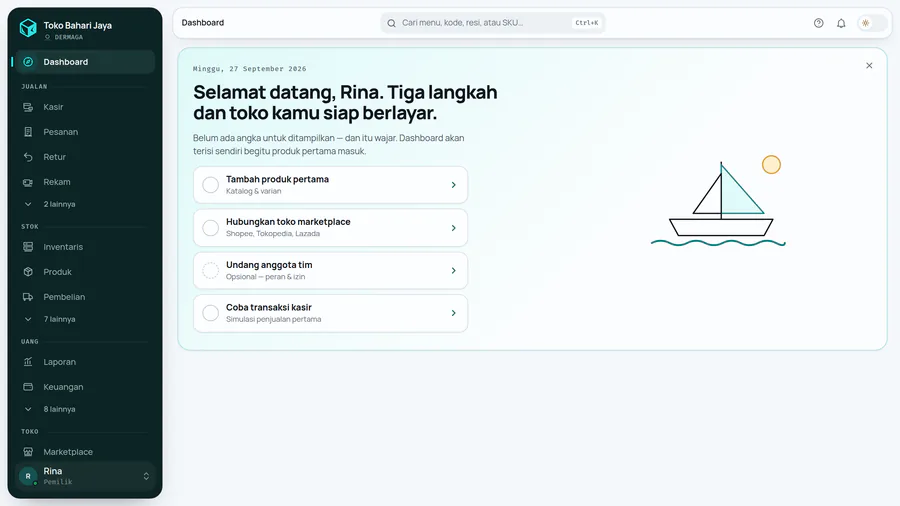
Task: Open the Rekam menu label
Action: click(x=57, y=182)
